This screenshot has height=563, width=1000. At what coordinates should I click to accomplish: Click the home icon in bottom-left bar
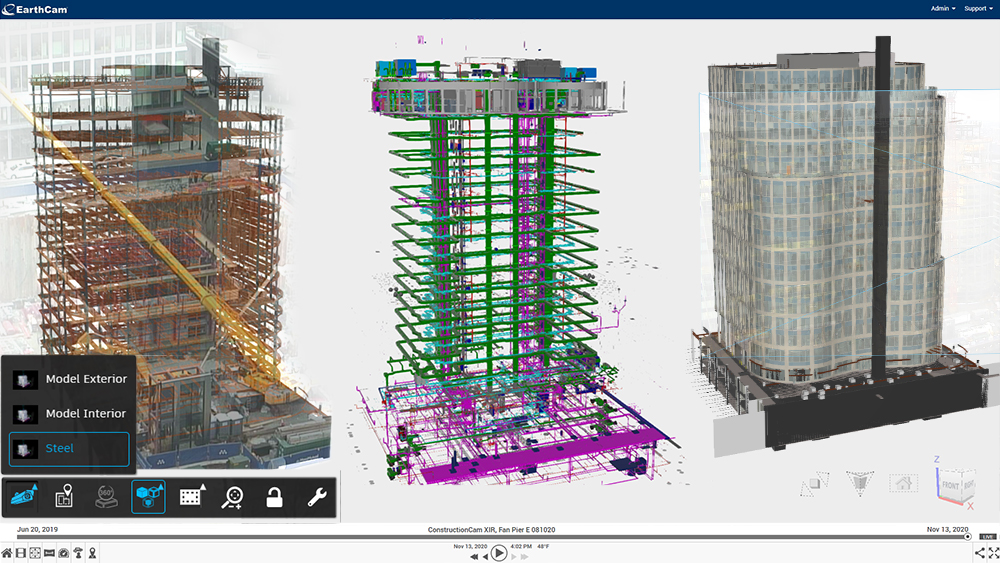[x=7, y=553]
